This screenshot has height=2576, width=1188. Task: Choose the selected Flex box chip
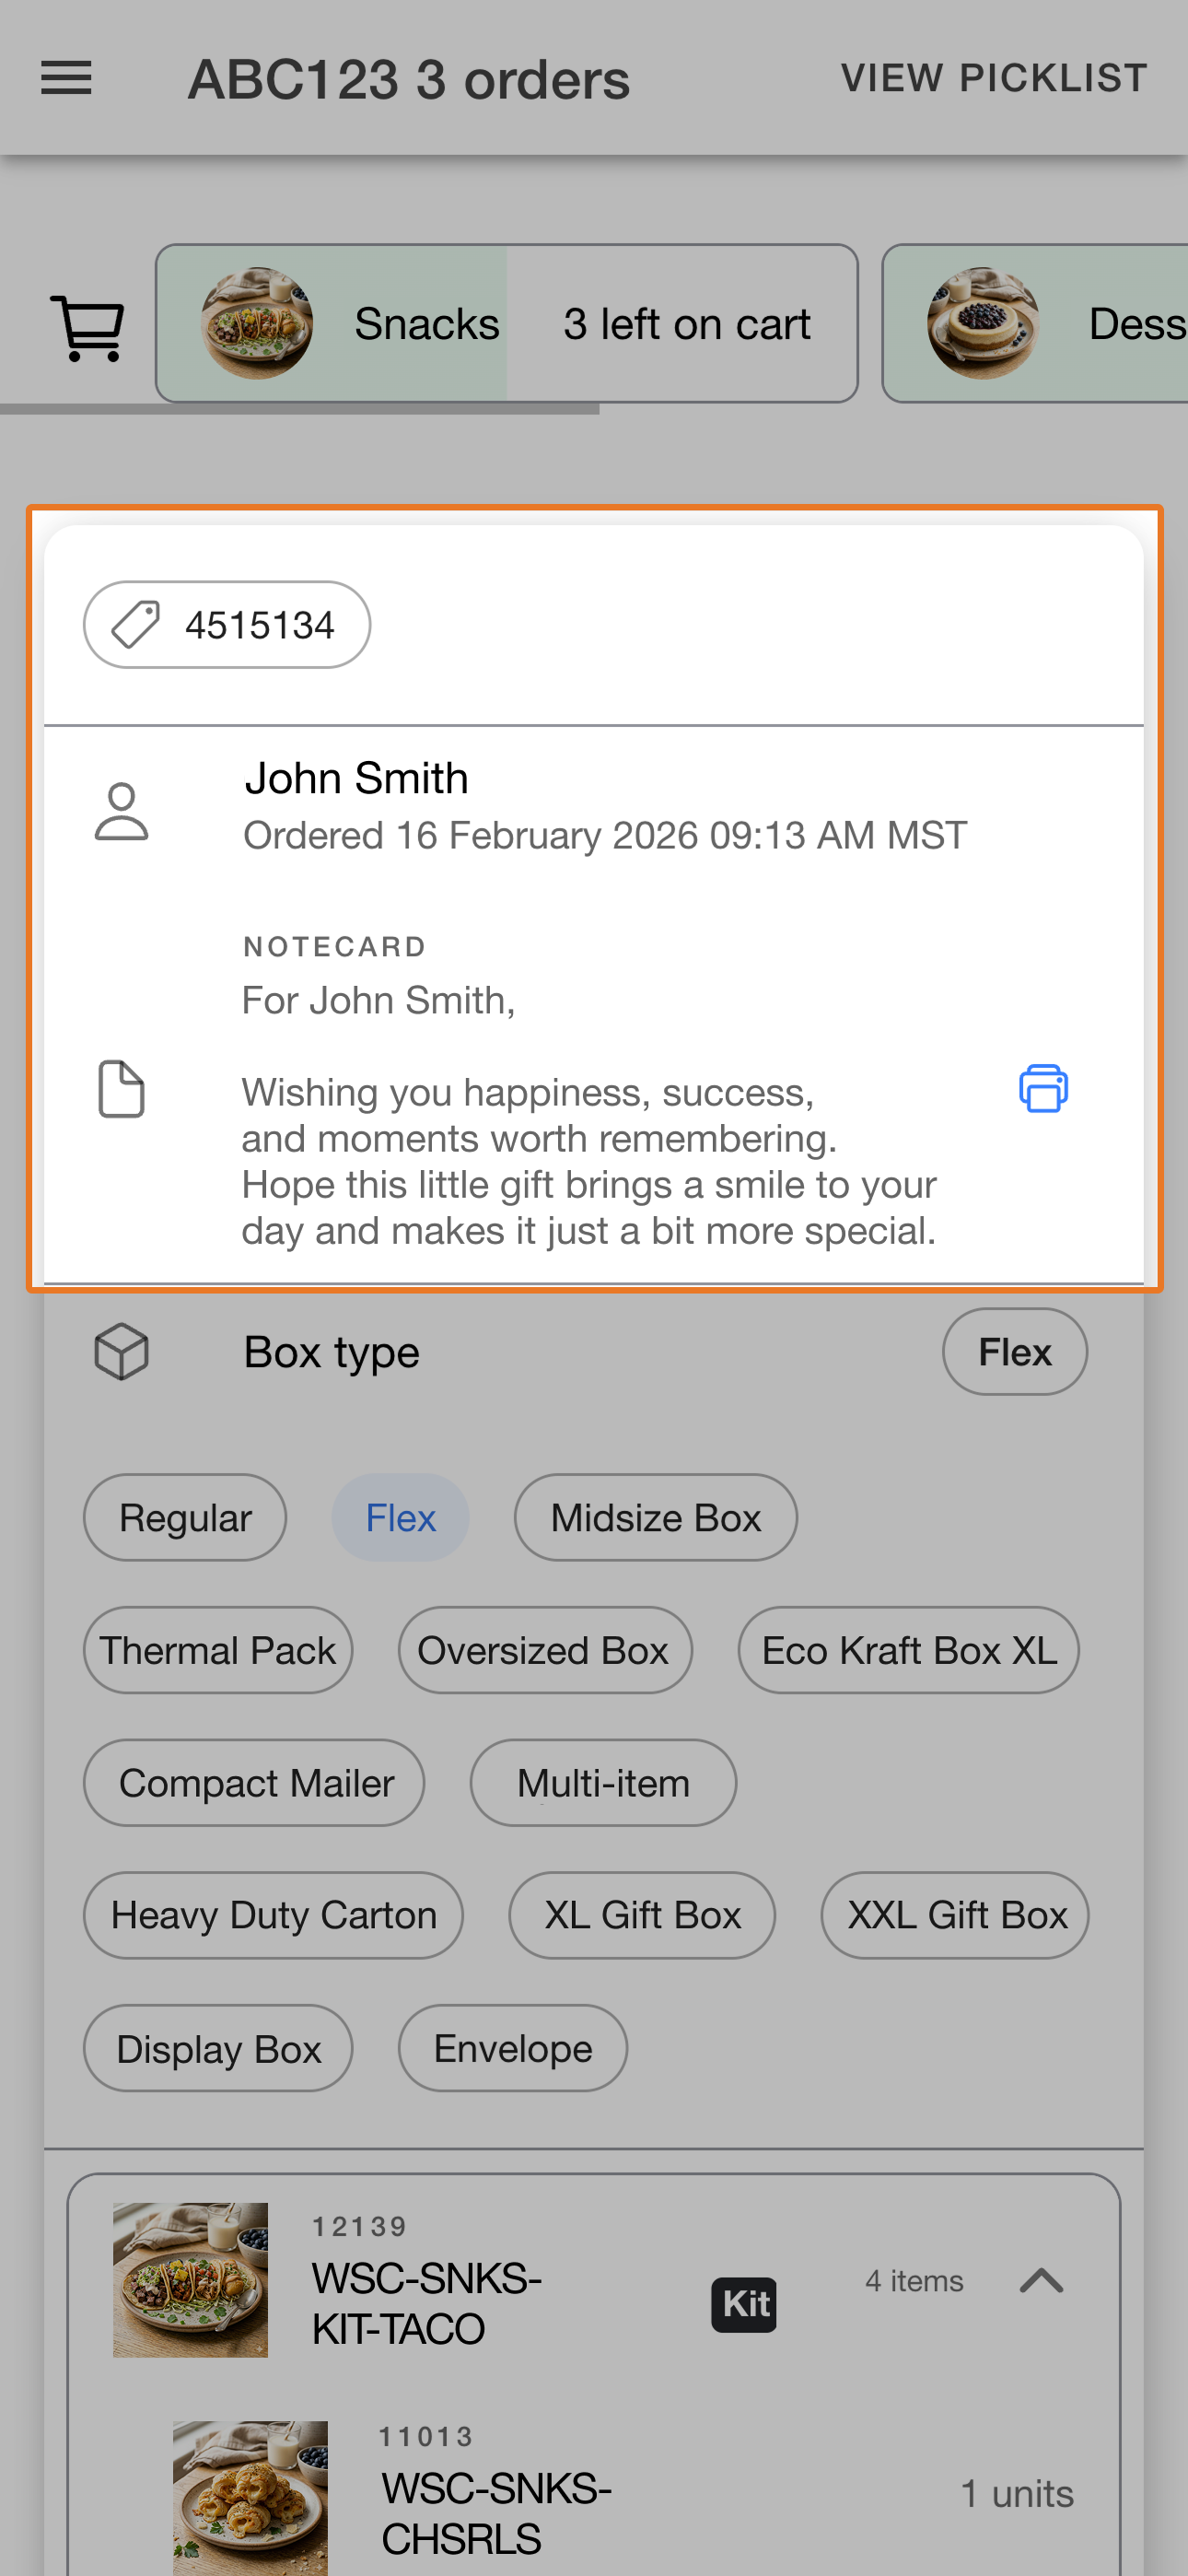(x=400, y=1518)
